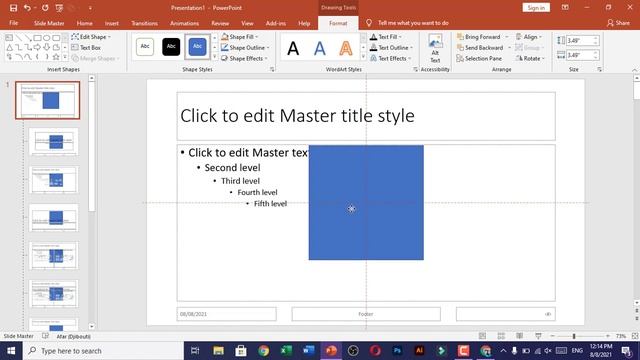Switch to the Slide Master tab
The width and height of the screenshot is (640, 360).
point(49,23)
